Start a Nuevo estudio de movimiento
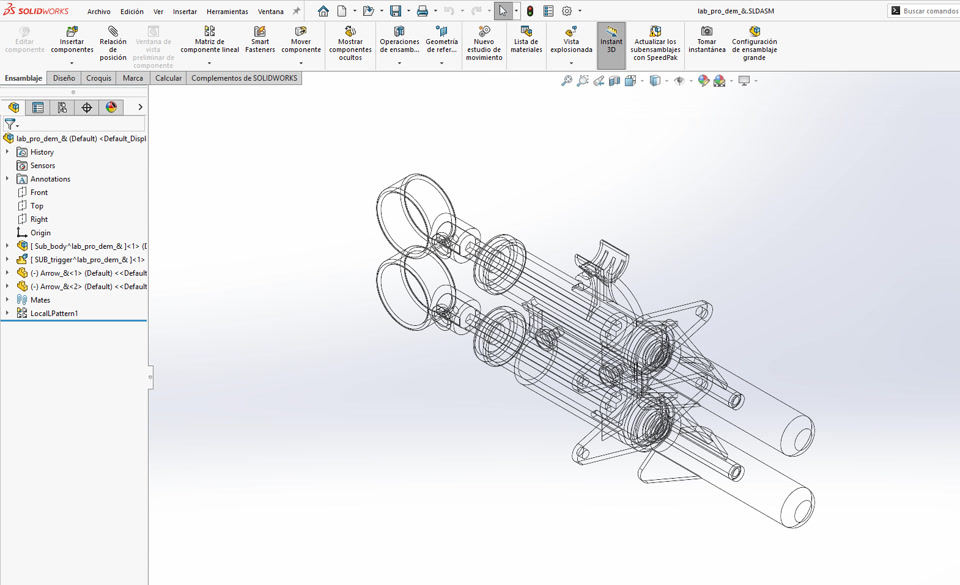 click(x=484, y=43)
